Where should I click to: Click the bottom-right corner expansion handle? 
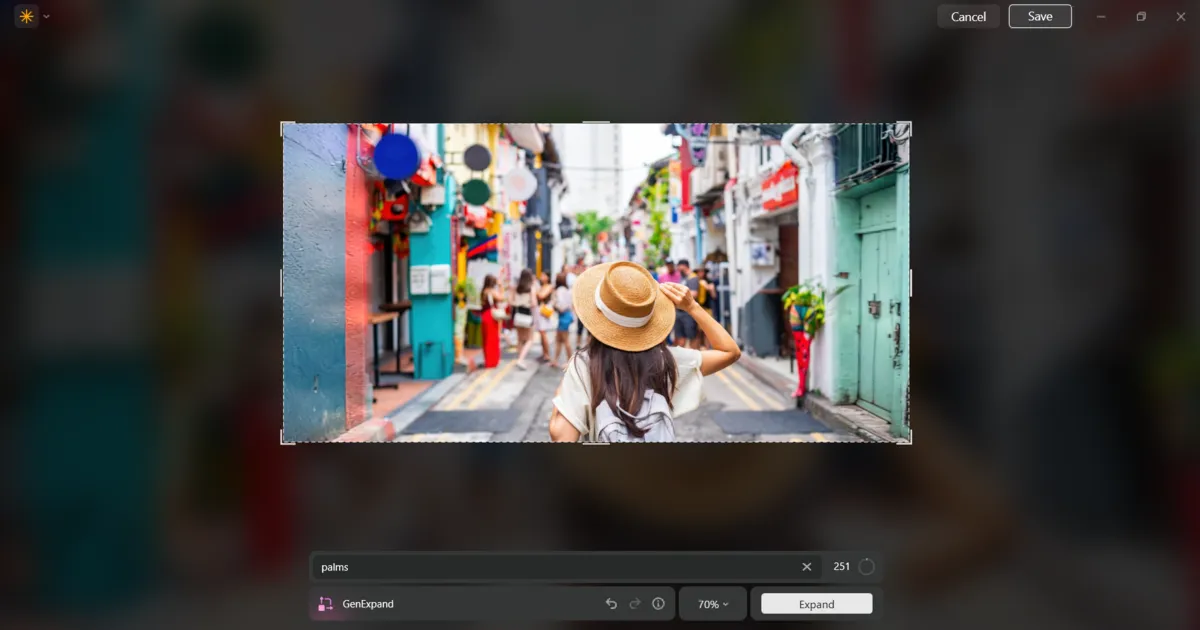click(909, 445)
